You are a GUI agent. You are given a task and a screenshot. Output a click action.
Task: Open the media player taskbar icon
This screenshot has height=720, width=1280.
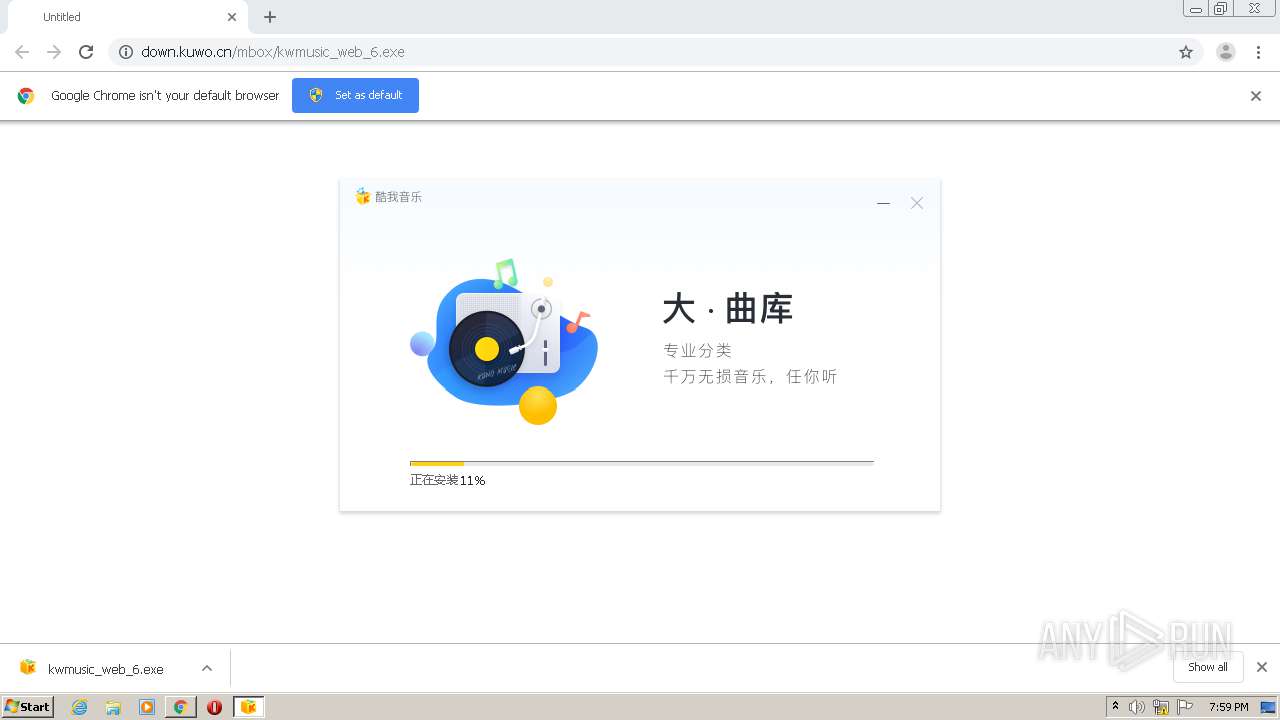pyautogui.click(x=147, y=707)
